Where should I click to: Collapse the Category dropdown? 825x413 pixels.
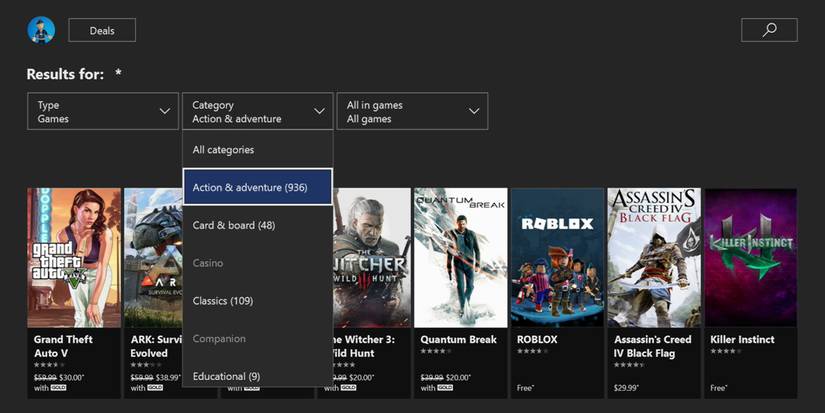point(258,111)
